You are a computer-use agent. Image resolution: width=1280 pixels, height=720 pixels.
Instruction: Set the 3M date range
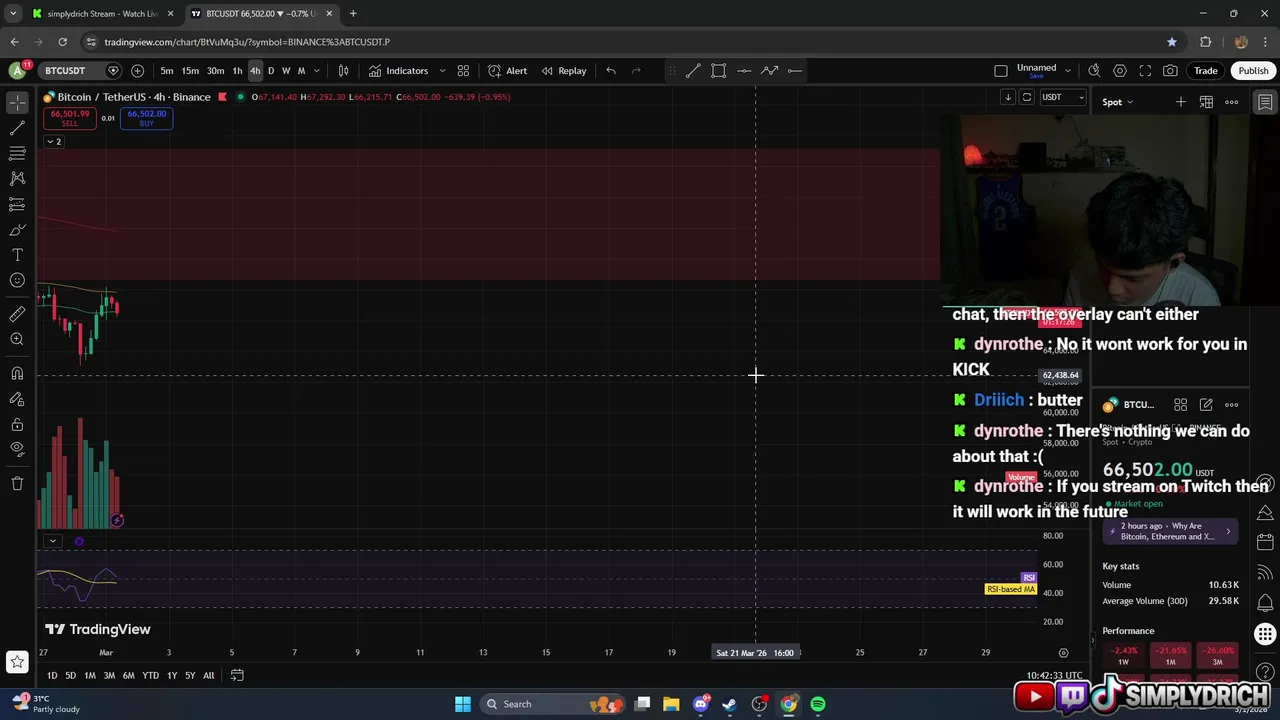[x=110, y=676]
